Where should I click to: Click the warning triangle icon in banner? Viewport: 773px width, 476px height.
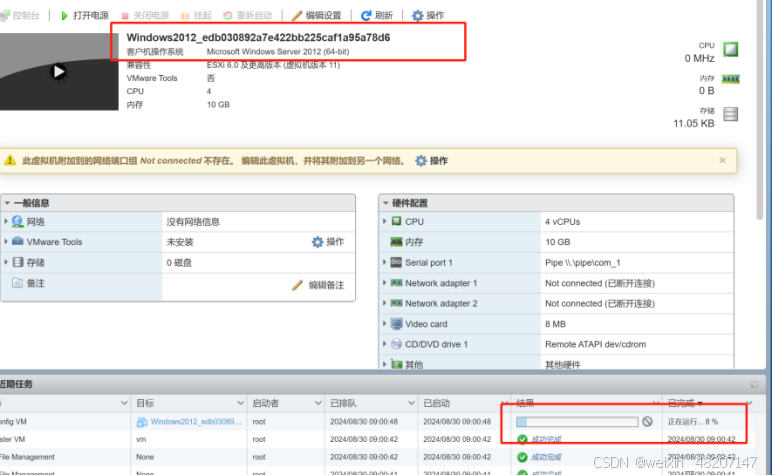coord(10,160)
